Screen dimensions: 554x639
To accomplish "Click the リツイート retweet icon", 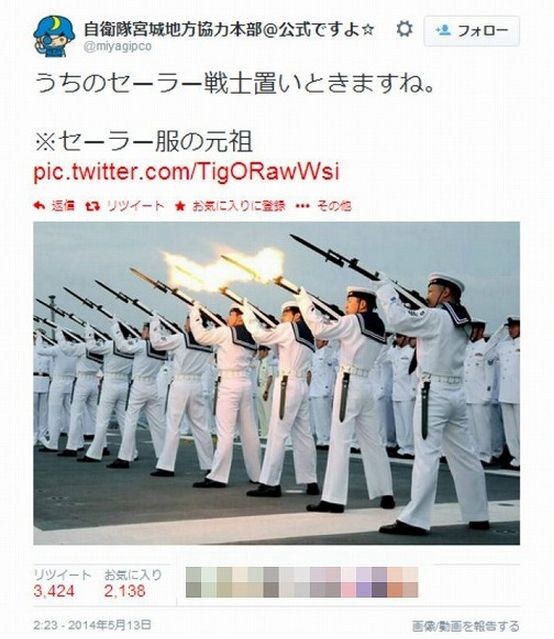I will [x=93, y=206].
